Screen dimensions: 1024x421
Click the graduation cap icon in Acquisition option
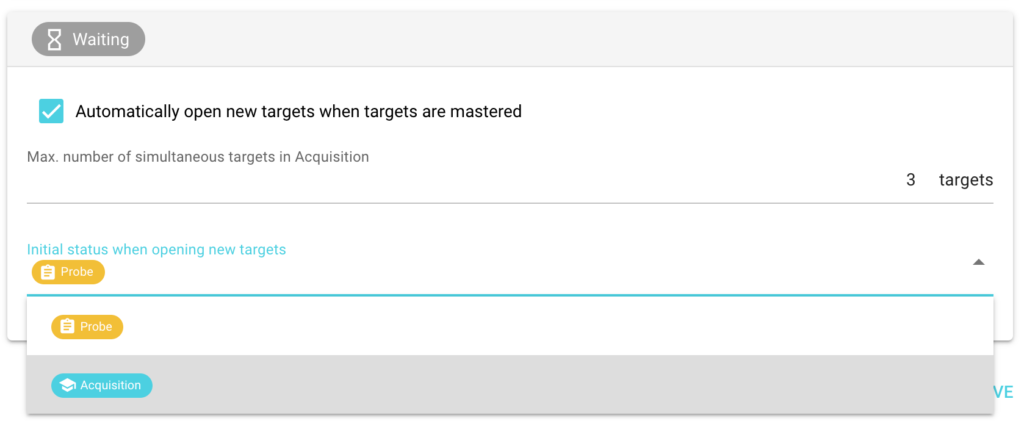point(67,386)
